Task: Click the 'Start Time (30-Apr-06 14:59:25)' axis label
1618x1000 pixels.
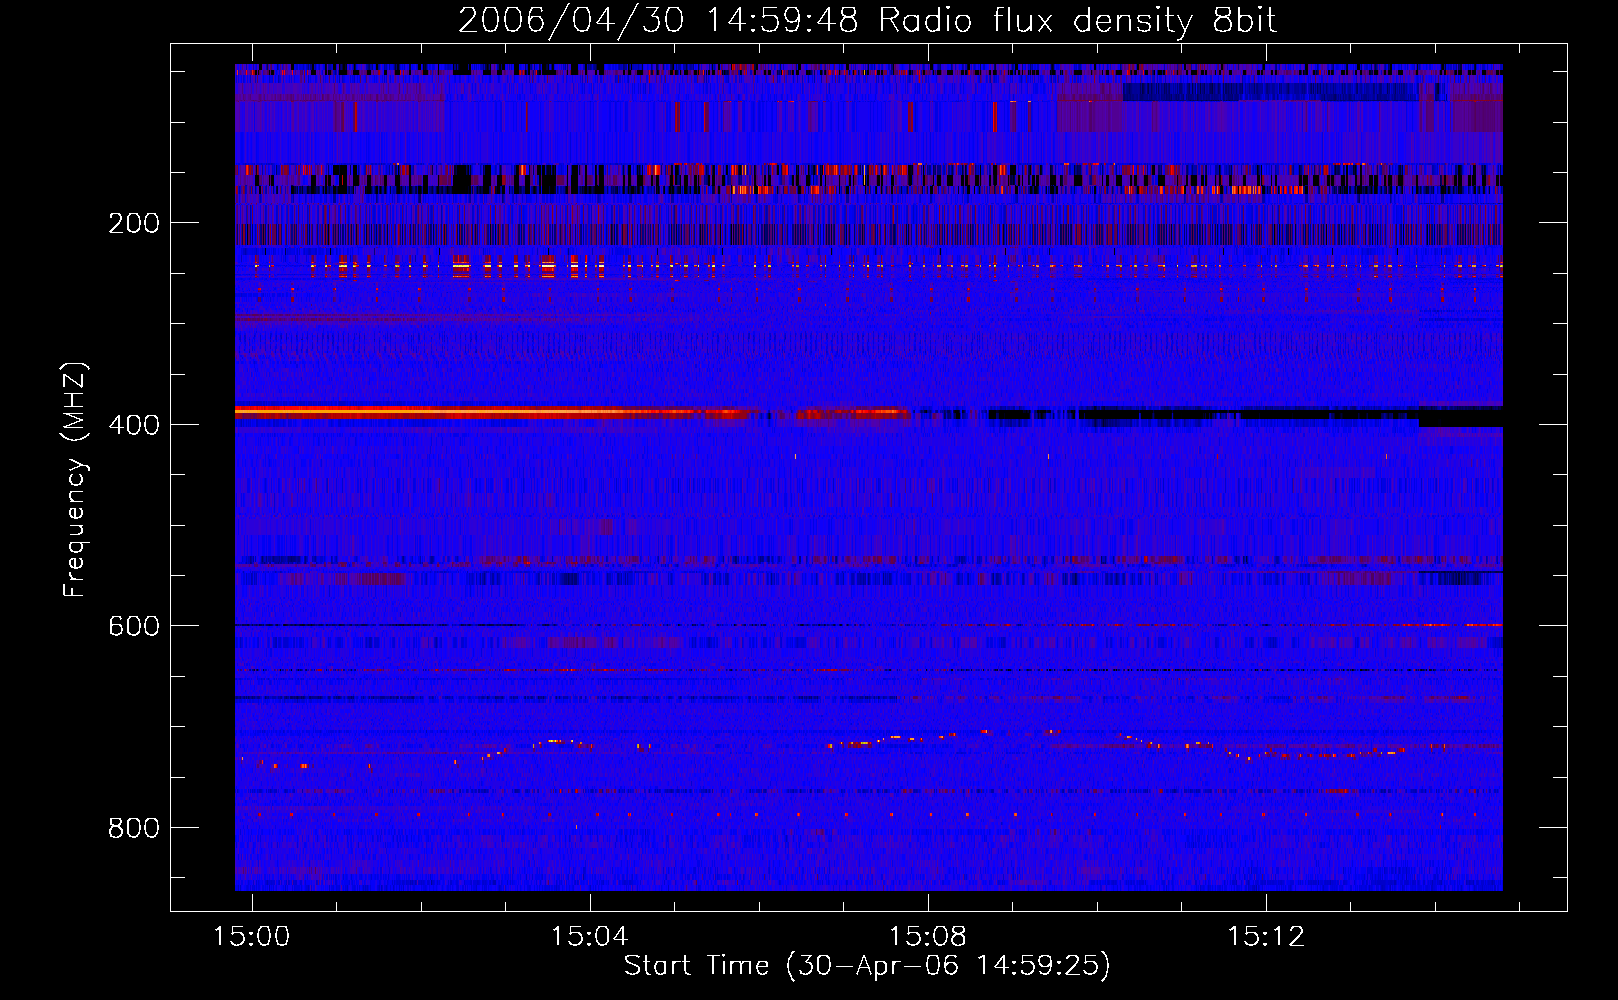Action: point(867,966)
